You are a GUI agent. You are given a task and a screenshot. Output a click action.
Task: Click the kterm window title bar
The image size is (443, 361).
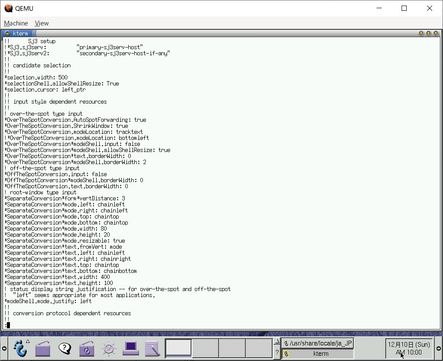[x=220, y=33]
